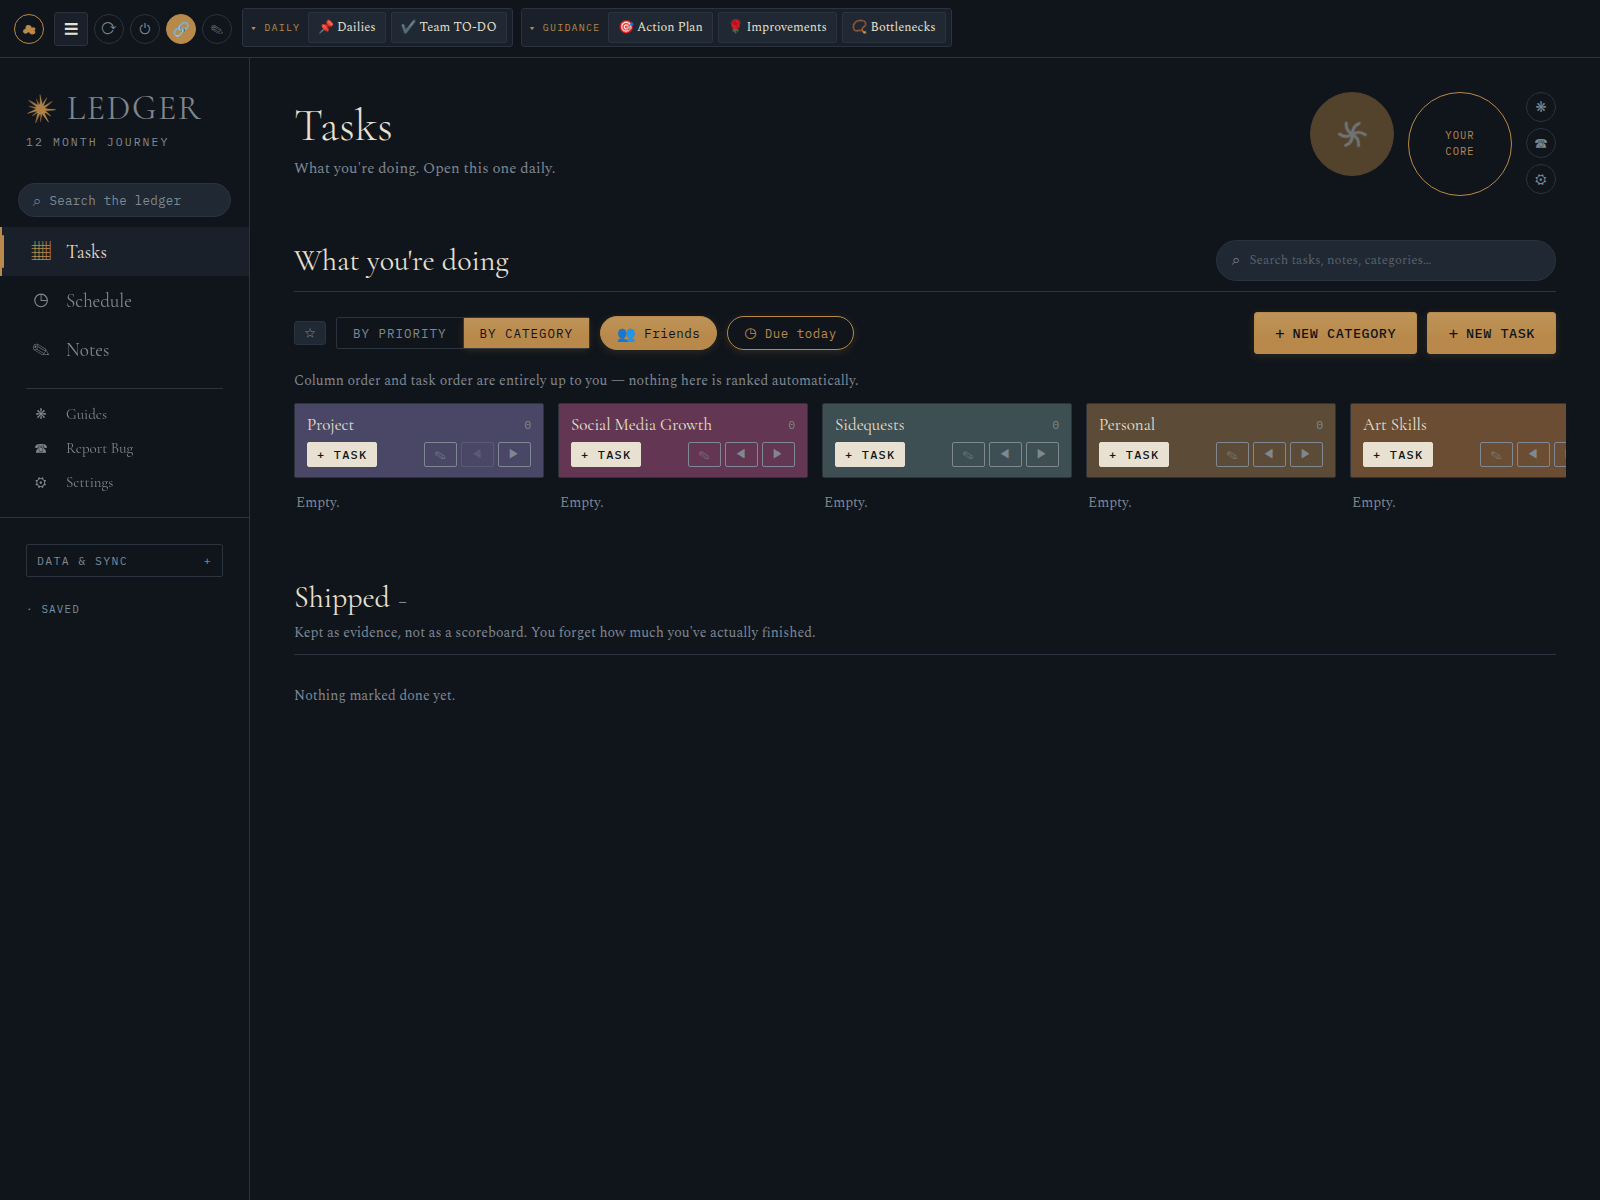Image resolution: width=1600 pixels, height=1200 pixels.
Task: Click the highlighted link icon in top bar
Action: [181, 29]
